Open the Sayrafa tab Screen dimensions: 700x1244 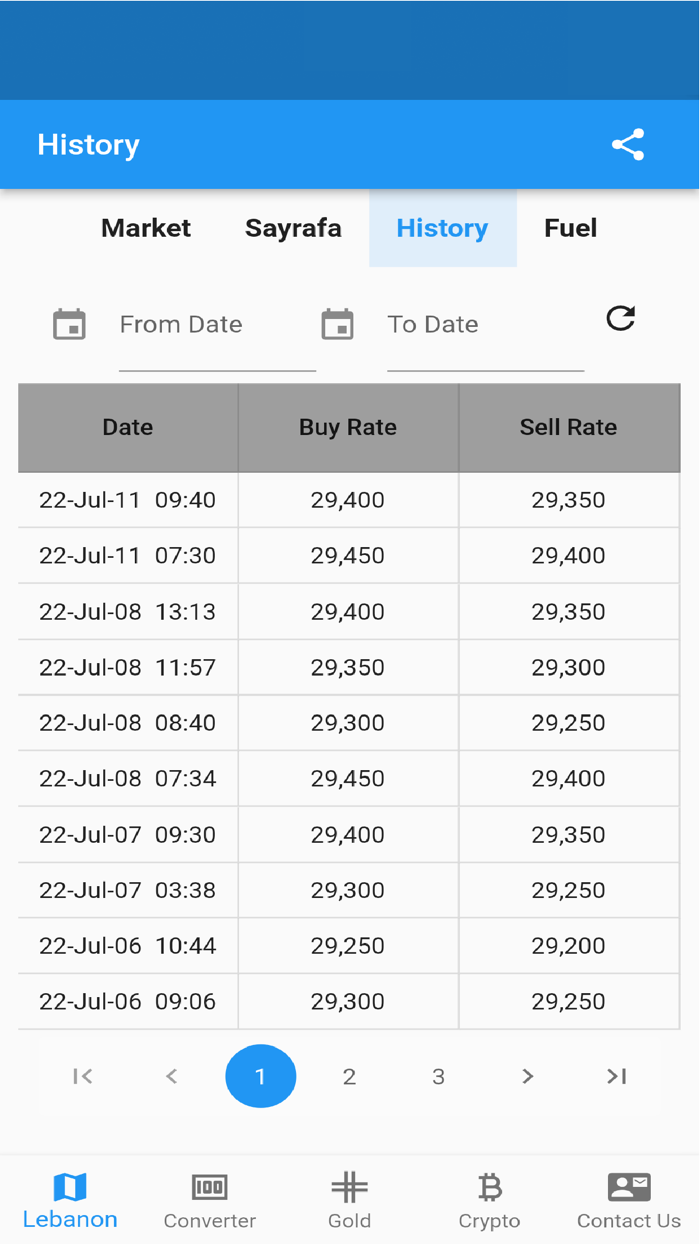(293, 228)
